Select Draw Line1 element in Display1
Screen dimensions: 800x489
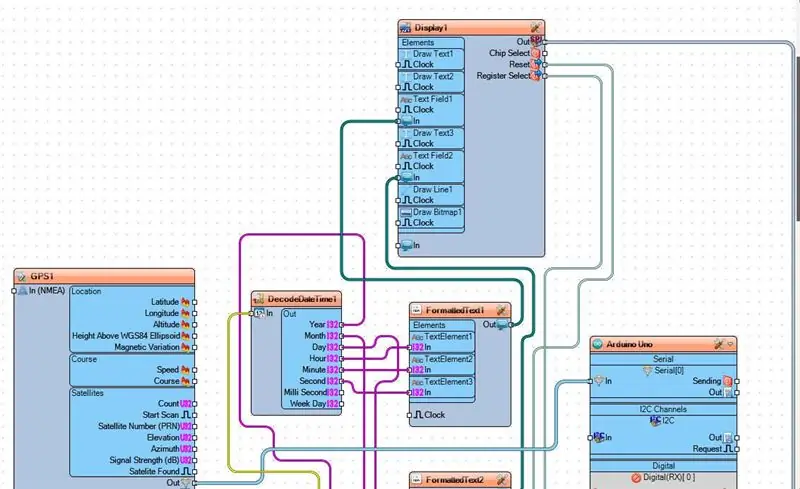(x=432, y=189)
